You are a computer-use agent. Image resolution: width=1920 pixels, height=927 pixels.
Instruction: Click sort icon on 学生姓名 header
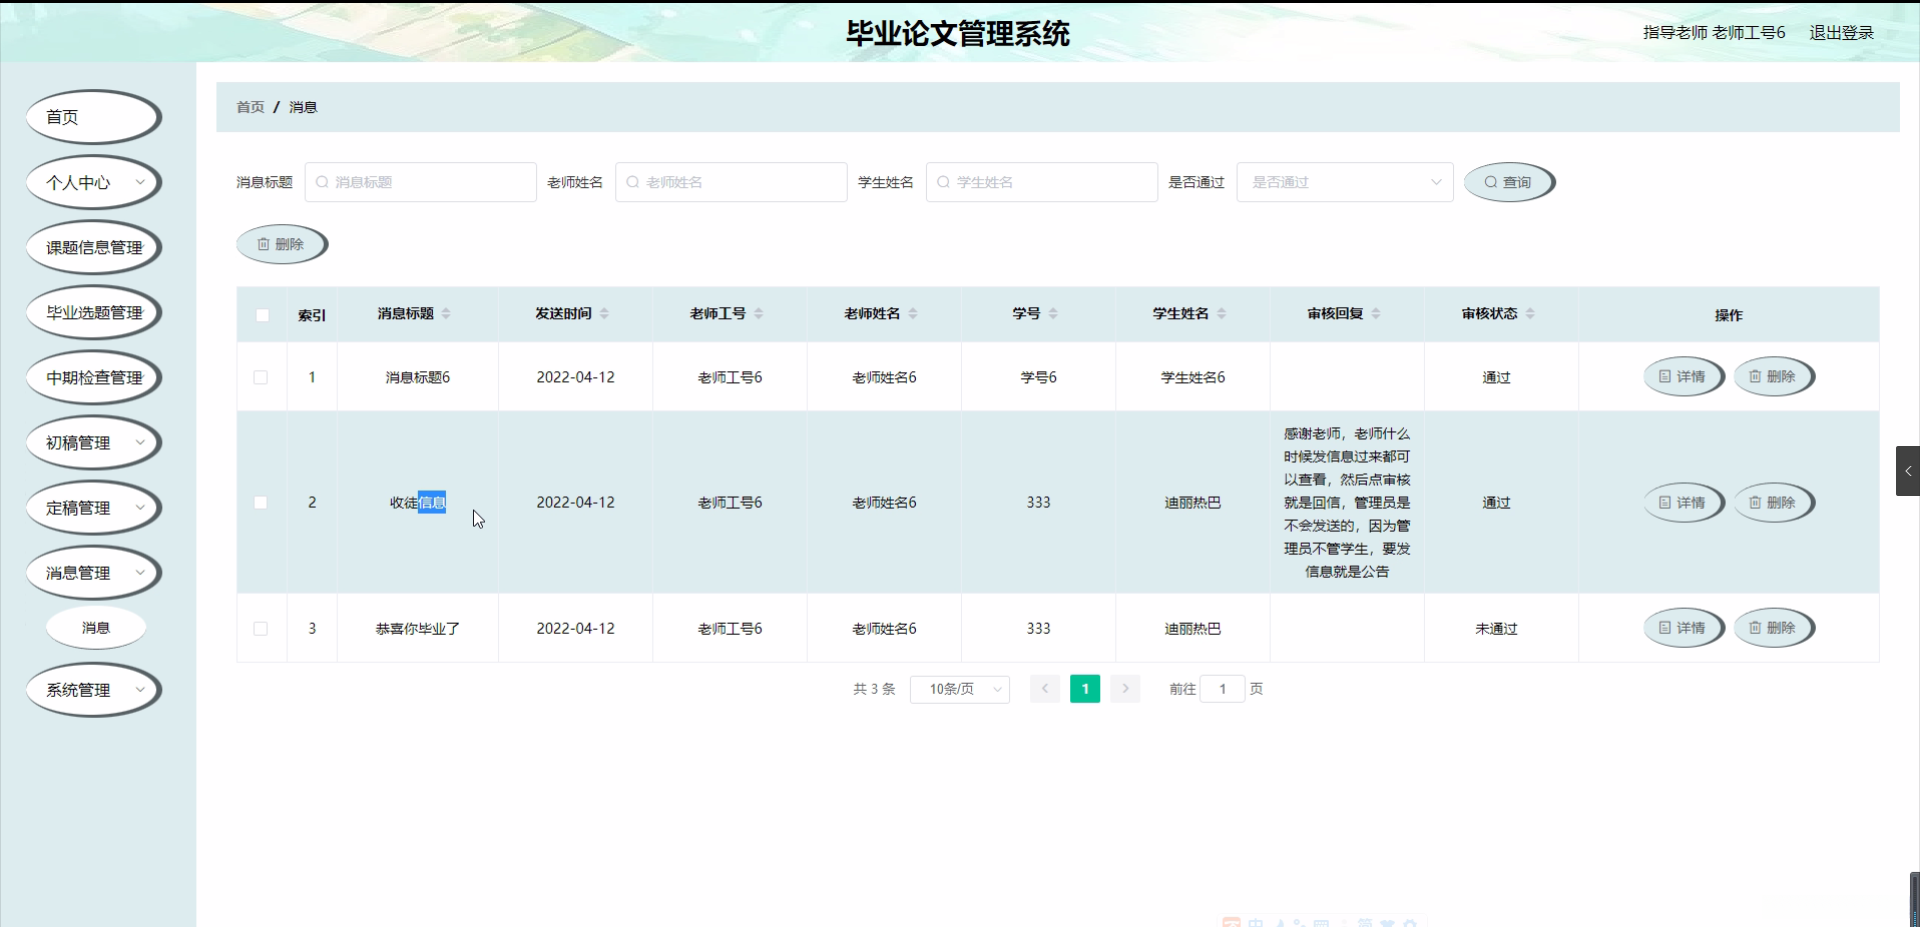[x=1222, y=314]
